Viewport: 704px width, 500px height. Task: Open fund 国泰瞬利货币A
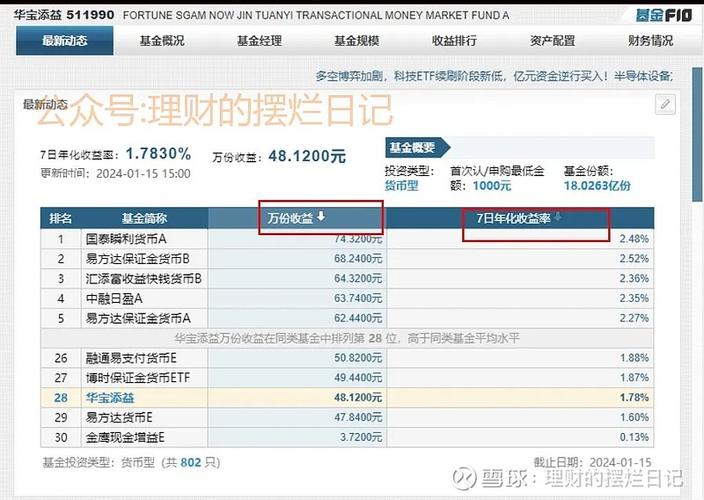coord(126,239)
